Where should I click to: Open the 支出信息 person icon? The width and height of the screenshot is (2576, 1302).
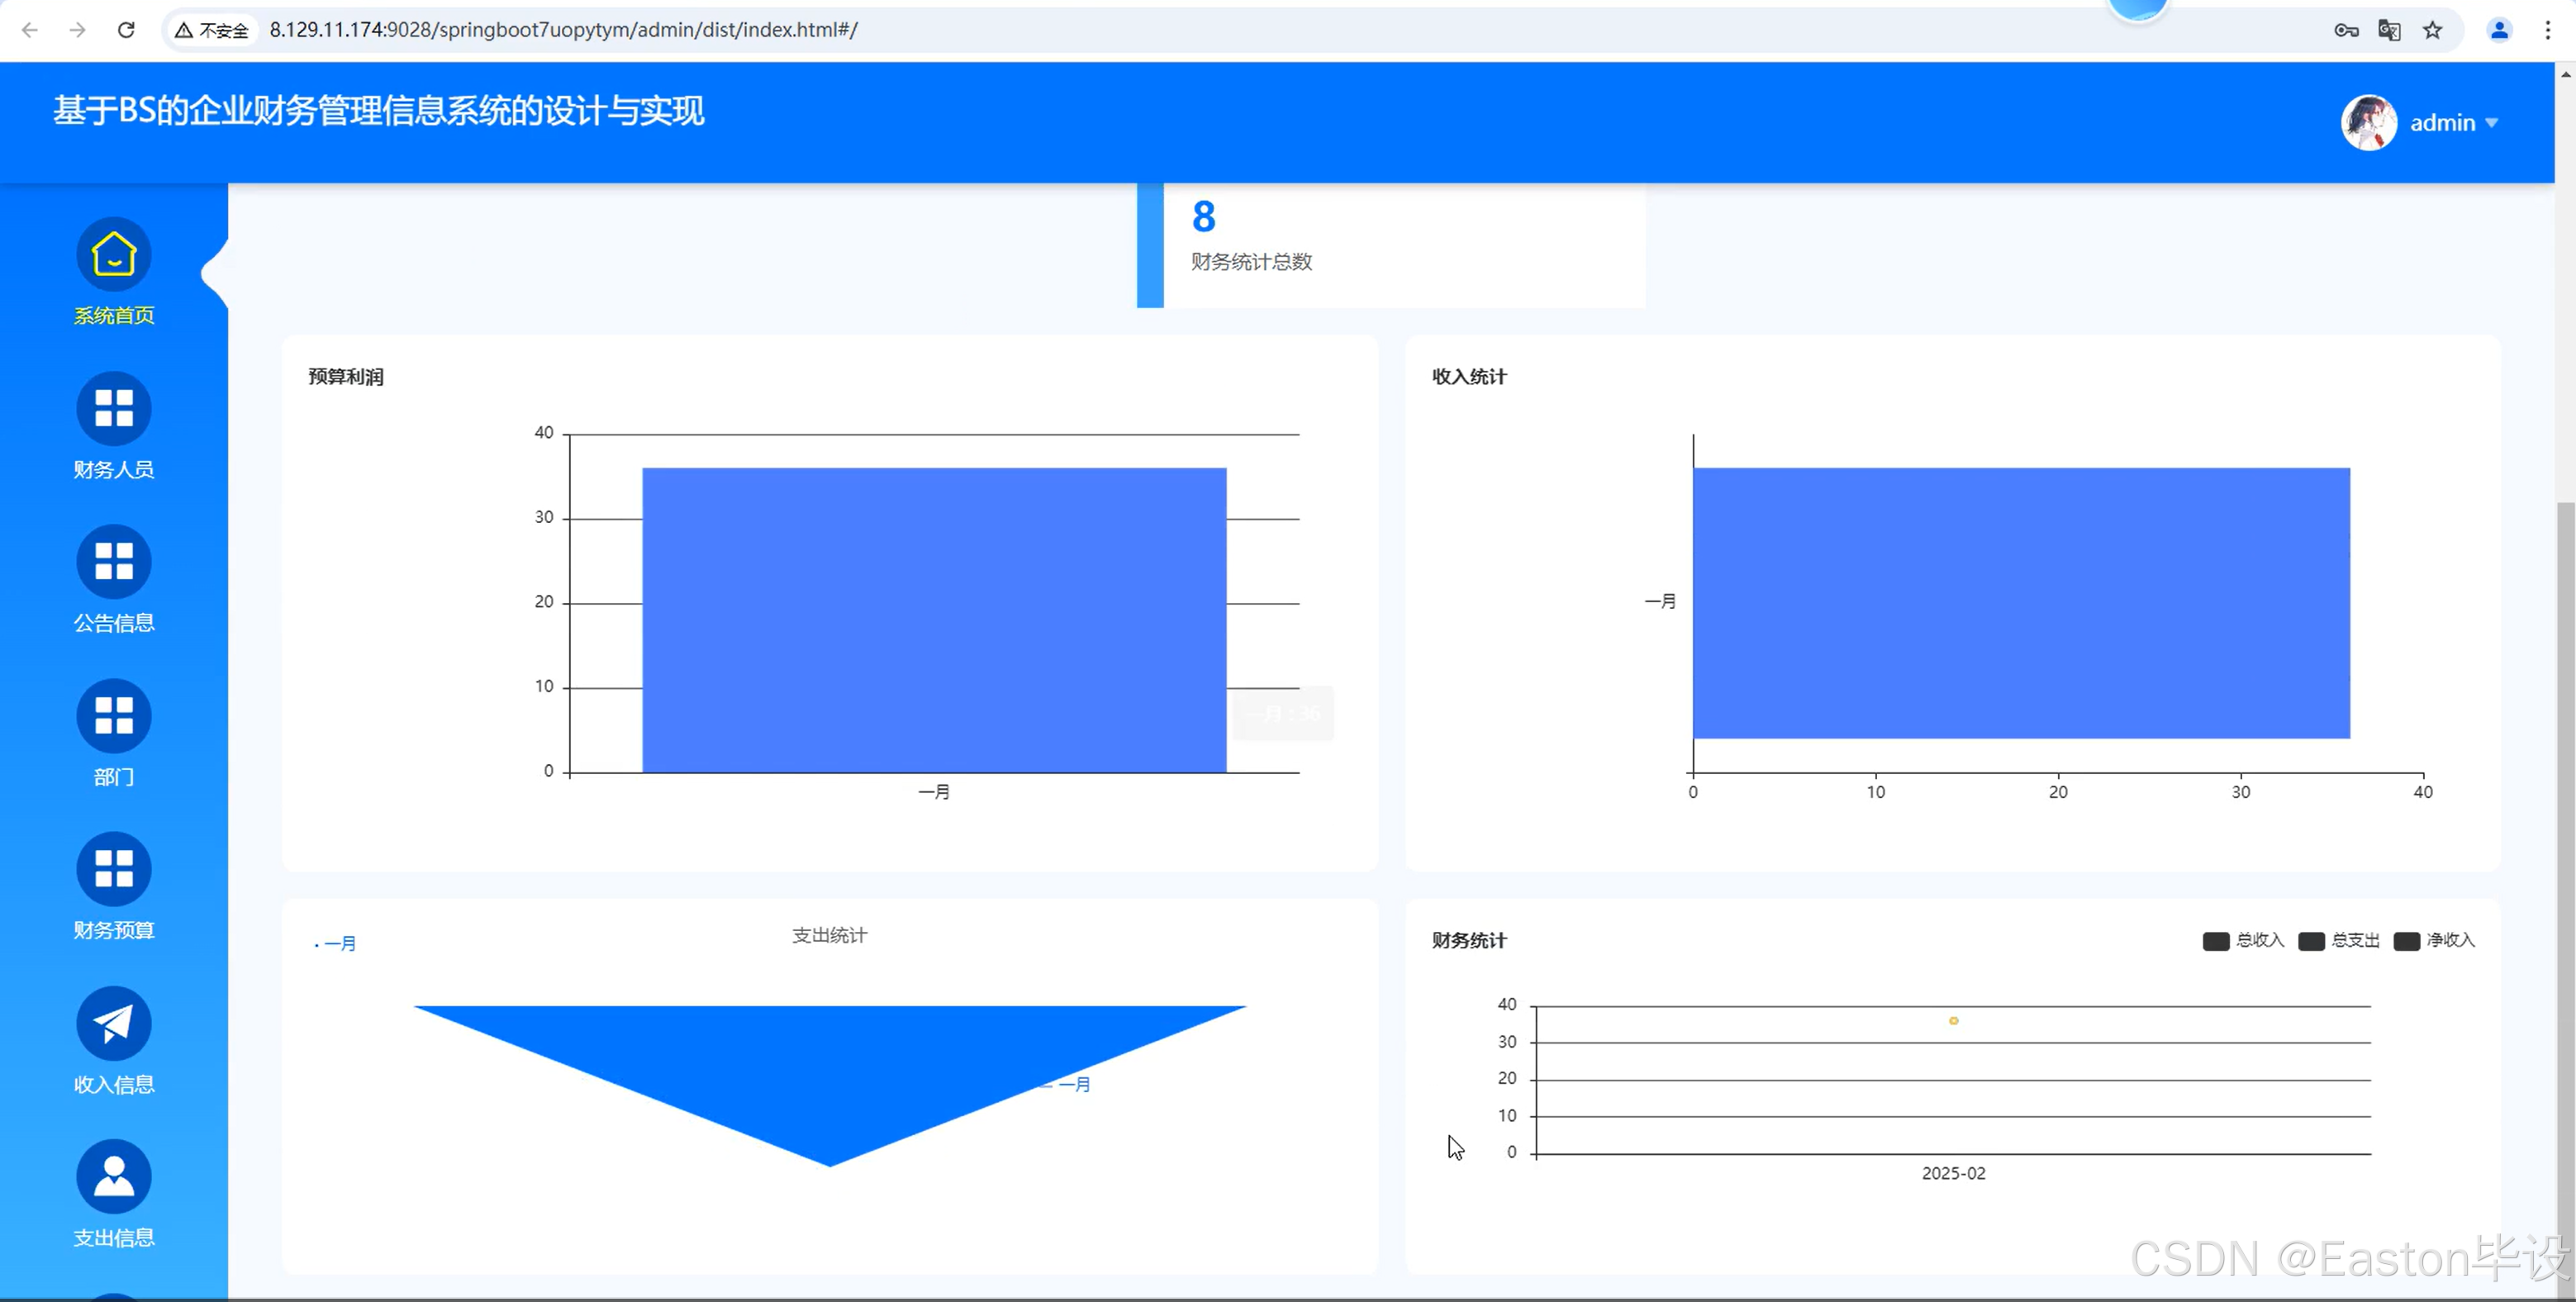[x=114, y=1176]
